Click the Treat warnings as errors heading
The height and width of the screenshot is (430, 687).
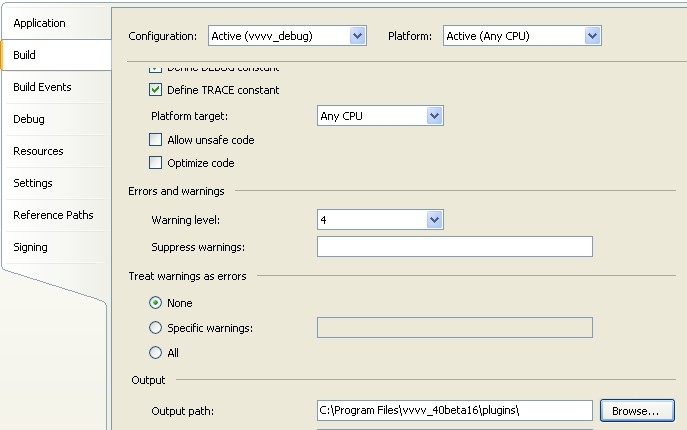(x=187, y=276)
